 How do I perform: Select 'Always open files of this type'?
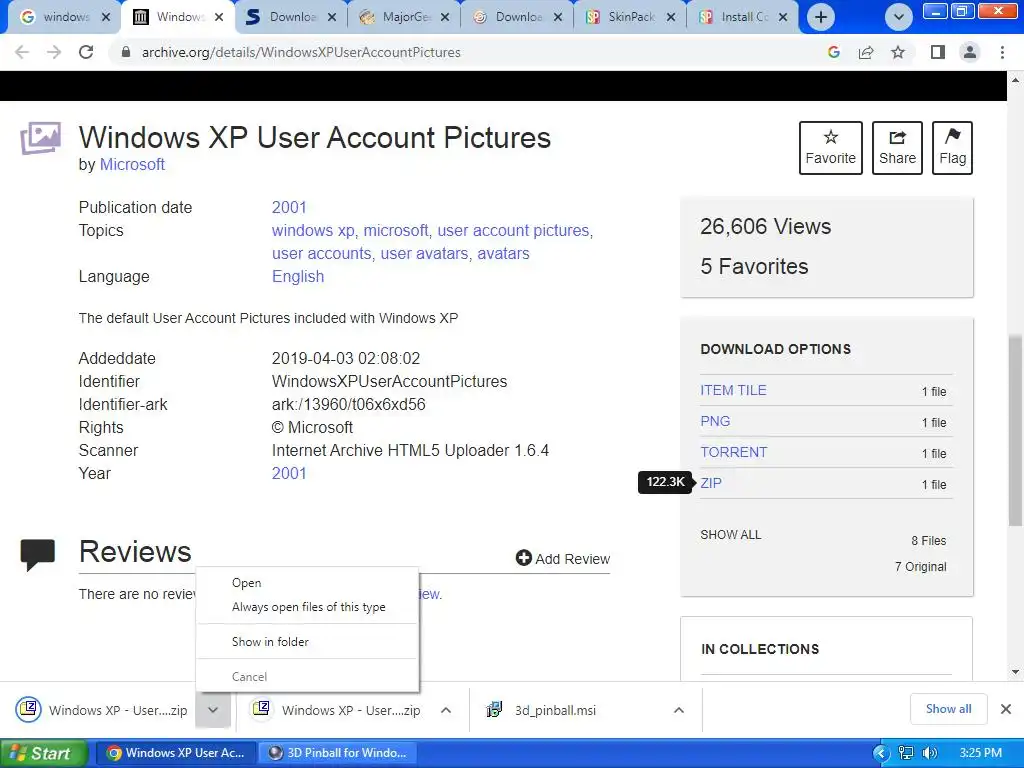click(x=307, y=607)
